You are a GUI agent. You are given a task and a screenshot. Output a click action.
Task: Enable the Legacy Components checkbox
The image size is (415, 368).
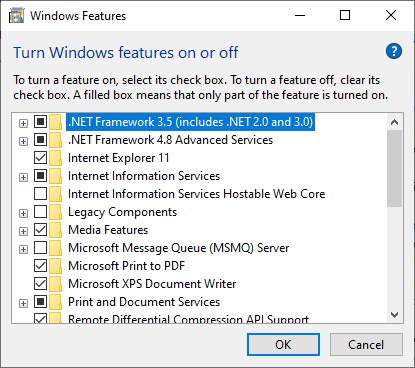(40, 212)
